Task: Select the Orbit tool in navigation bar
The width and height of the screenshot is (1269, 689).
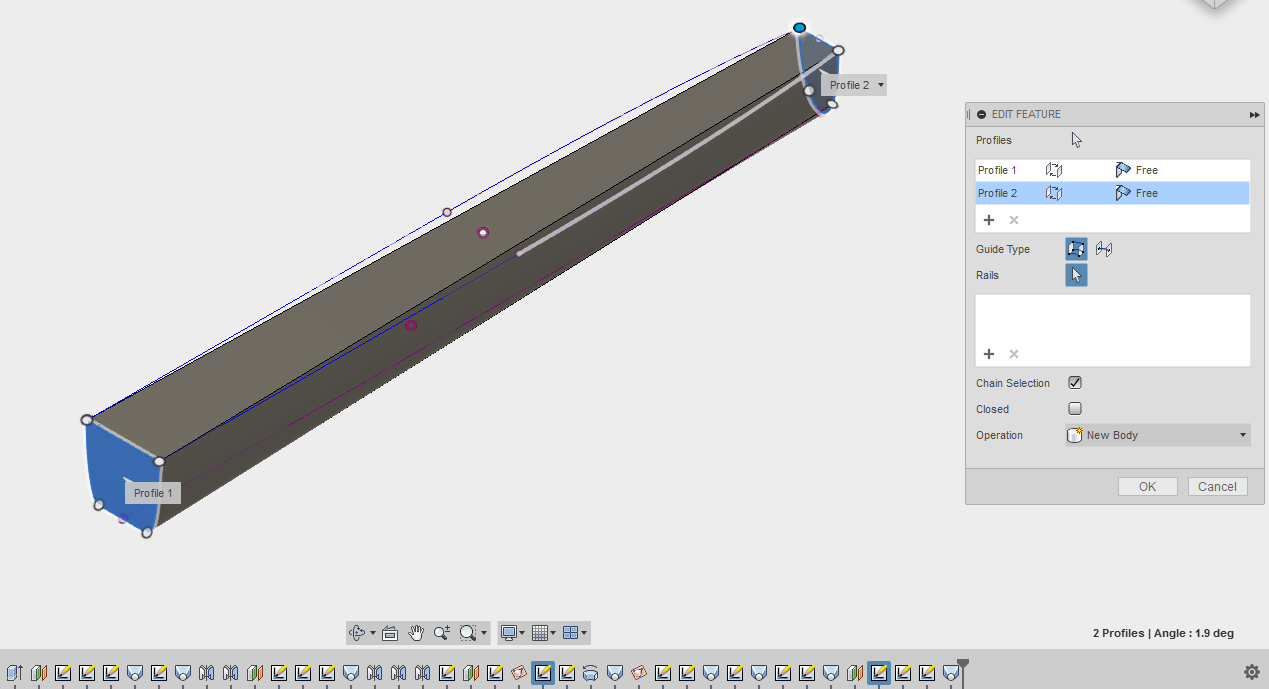Action: (x=357, y=633)
